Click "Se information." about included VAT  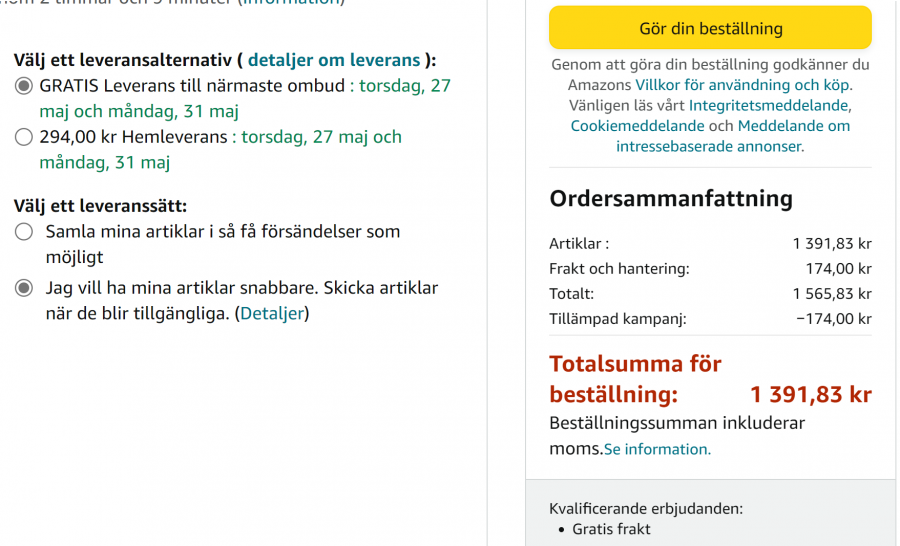tap(657, 450)
